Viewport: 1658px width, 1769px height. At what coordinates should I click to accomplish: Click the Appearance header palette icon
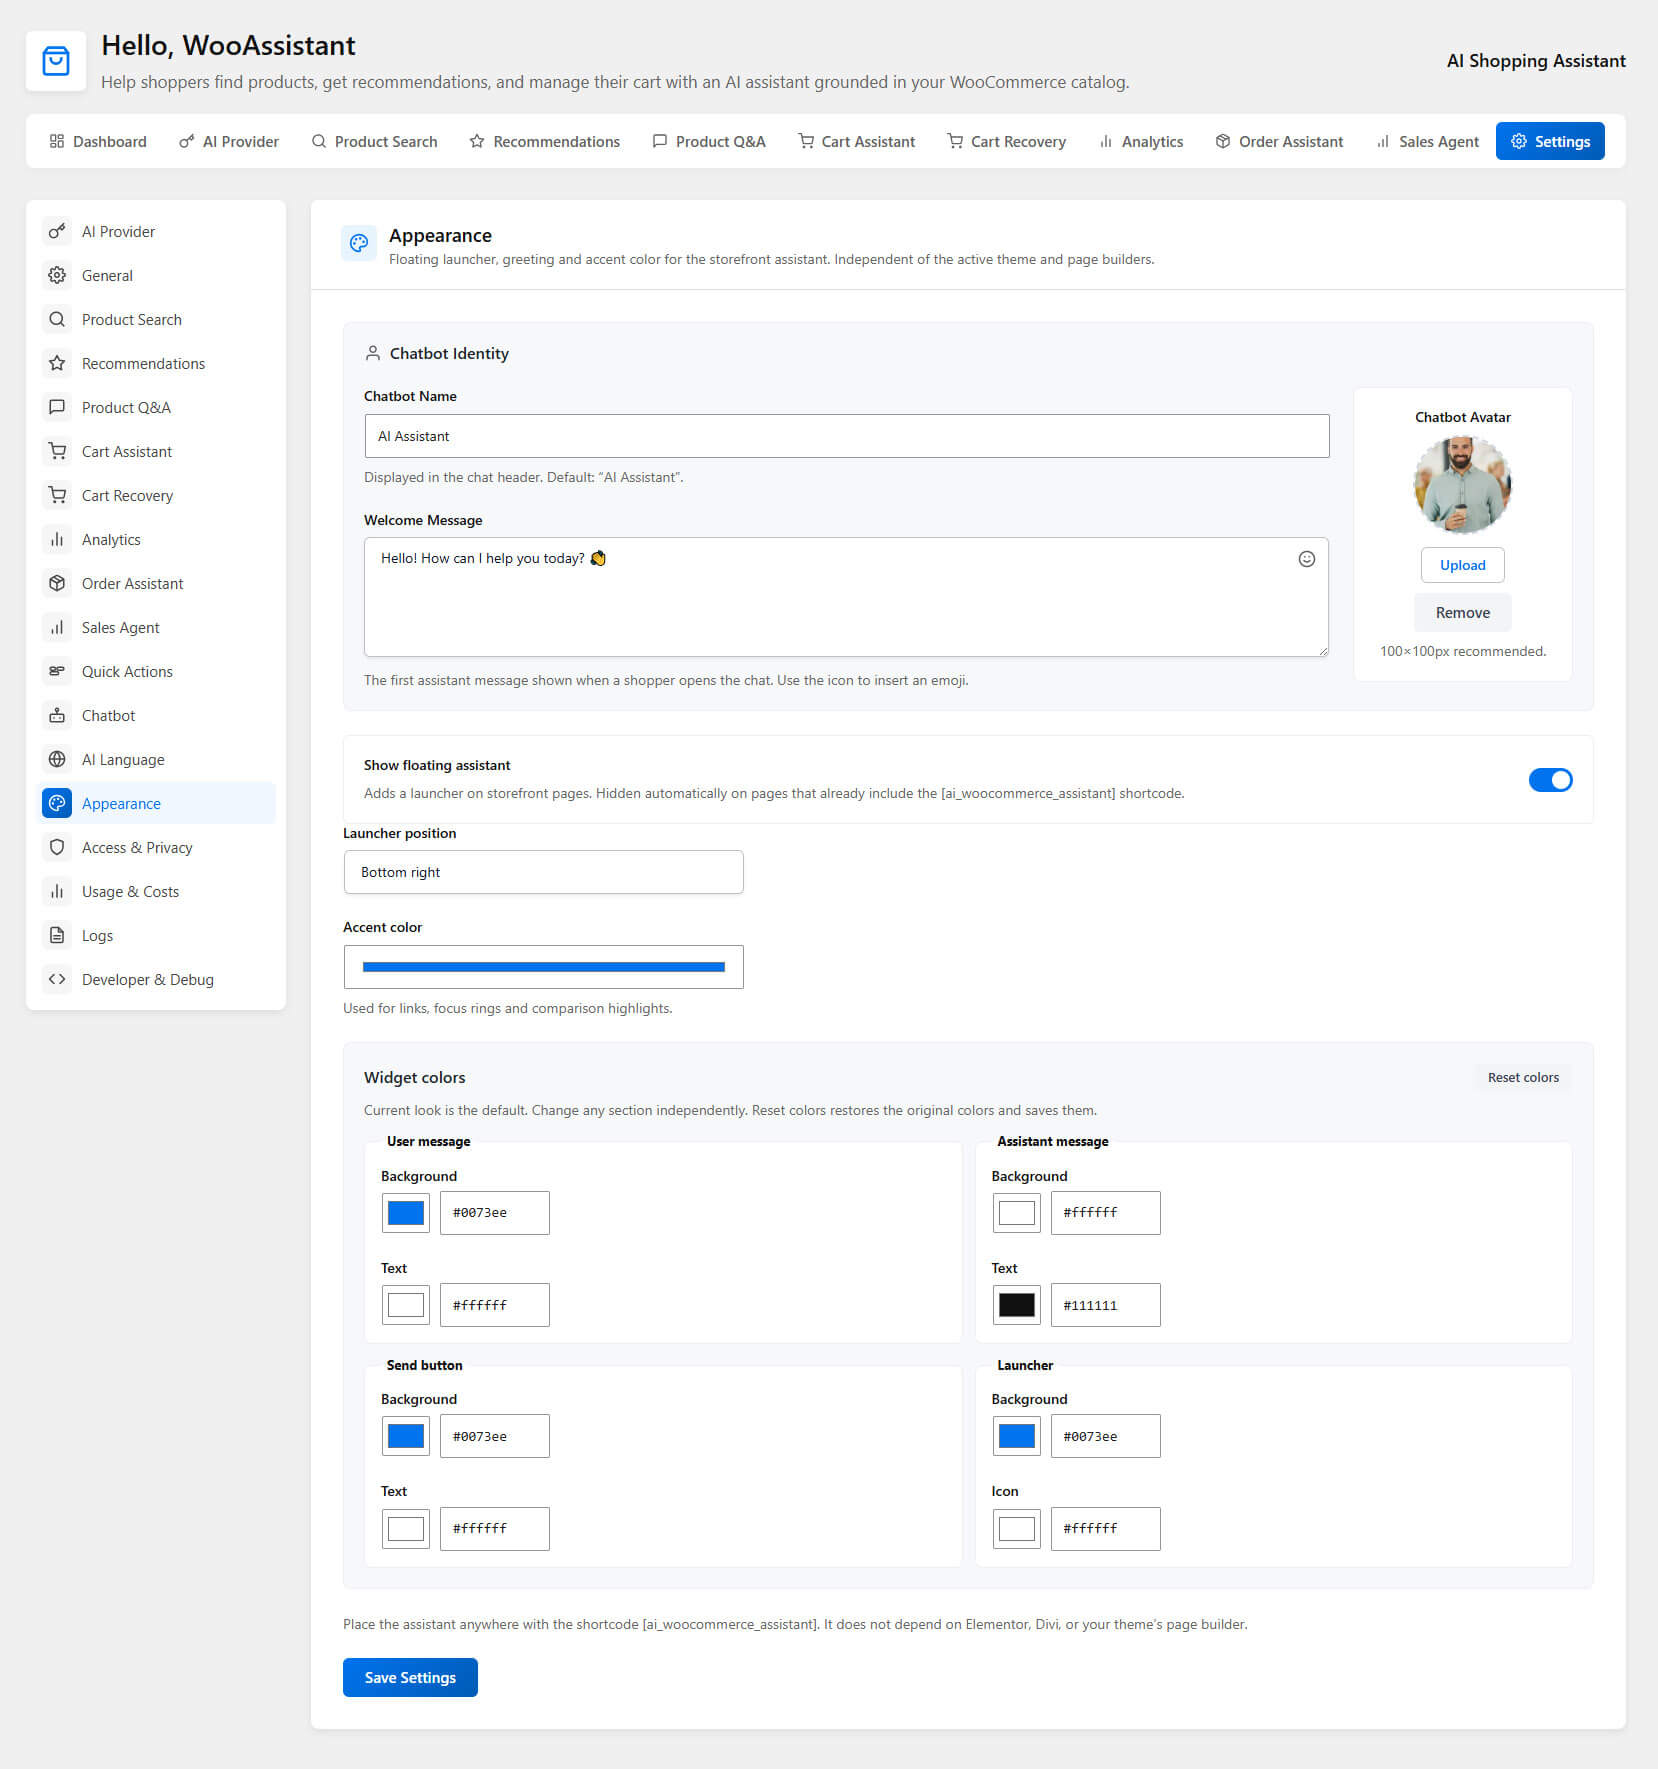pos(359,243)
